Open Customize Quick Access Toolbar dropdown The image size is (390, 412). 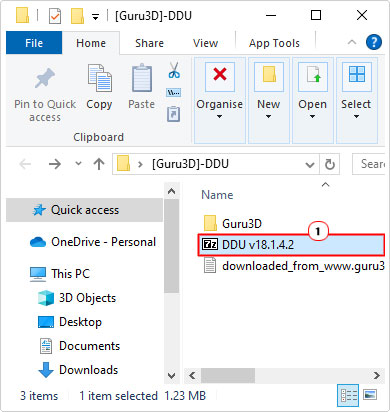point(96,17)
